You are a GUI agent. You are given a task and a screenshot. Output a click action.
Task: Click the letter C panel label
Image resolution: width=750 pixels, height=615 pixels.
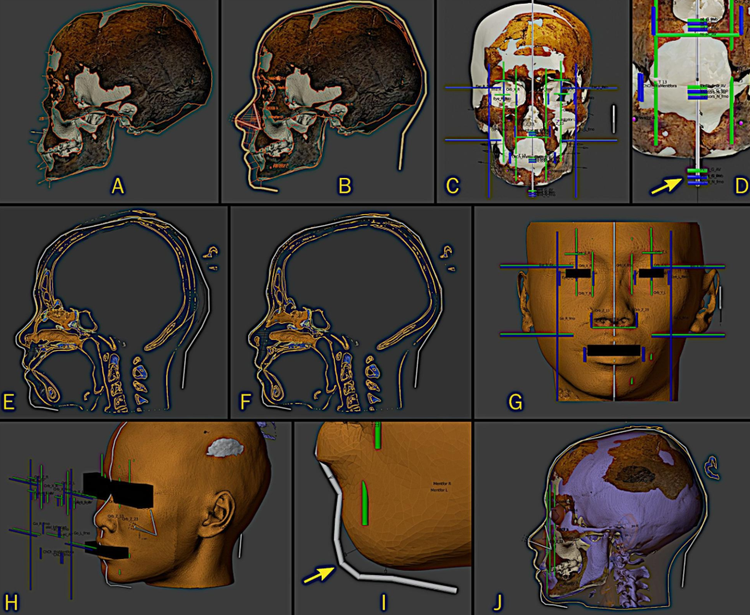pyautogui.click(x=452, y=186)
